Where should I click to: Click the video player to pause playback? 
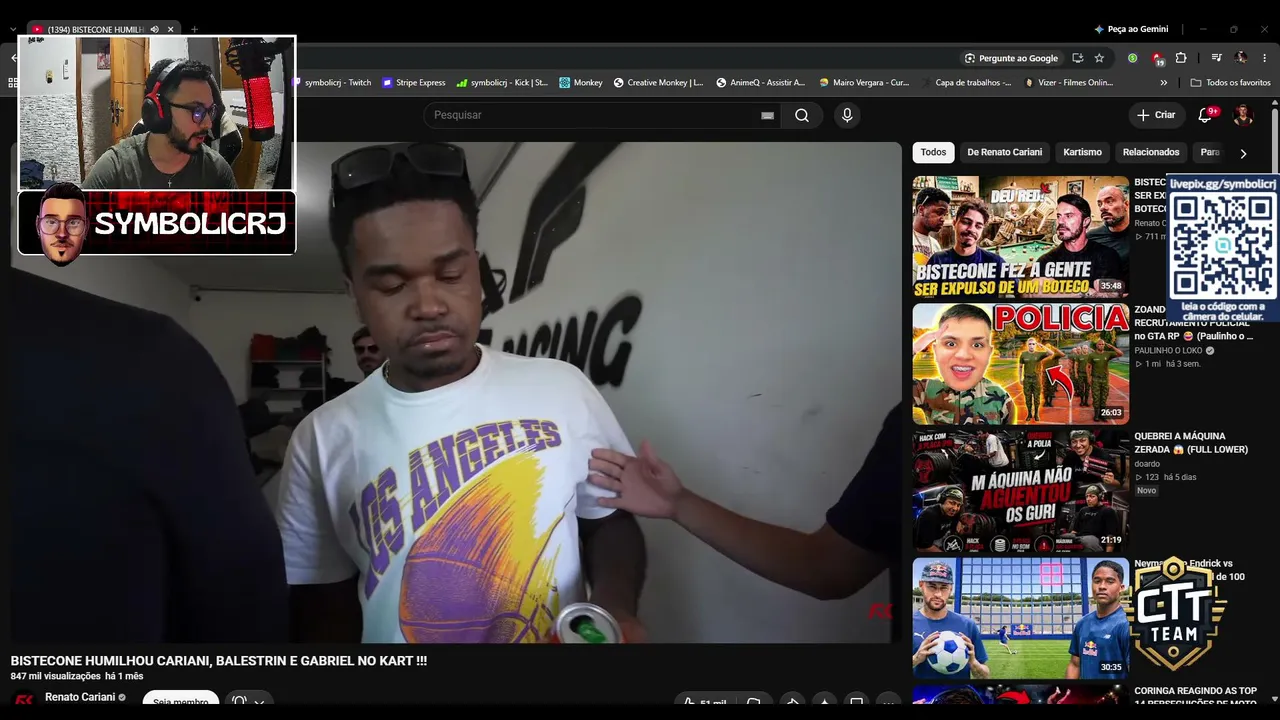[456, 392]
